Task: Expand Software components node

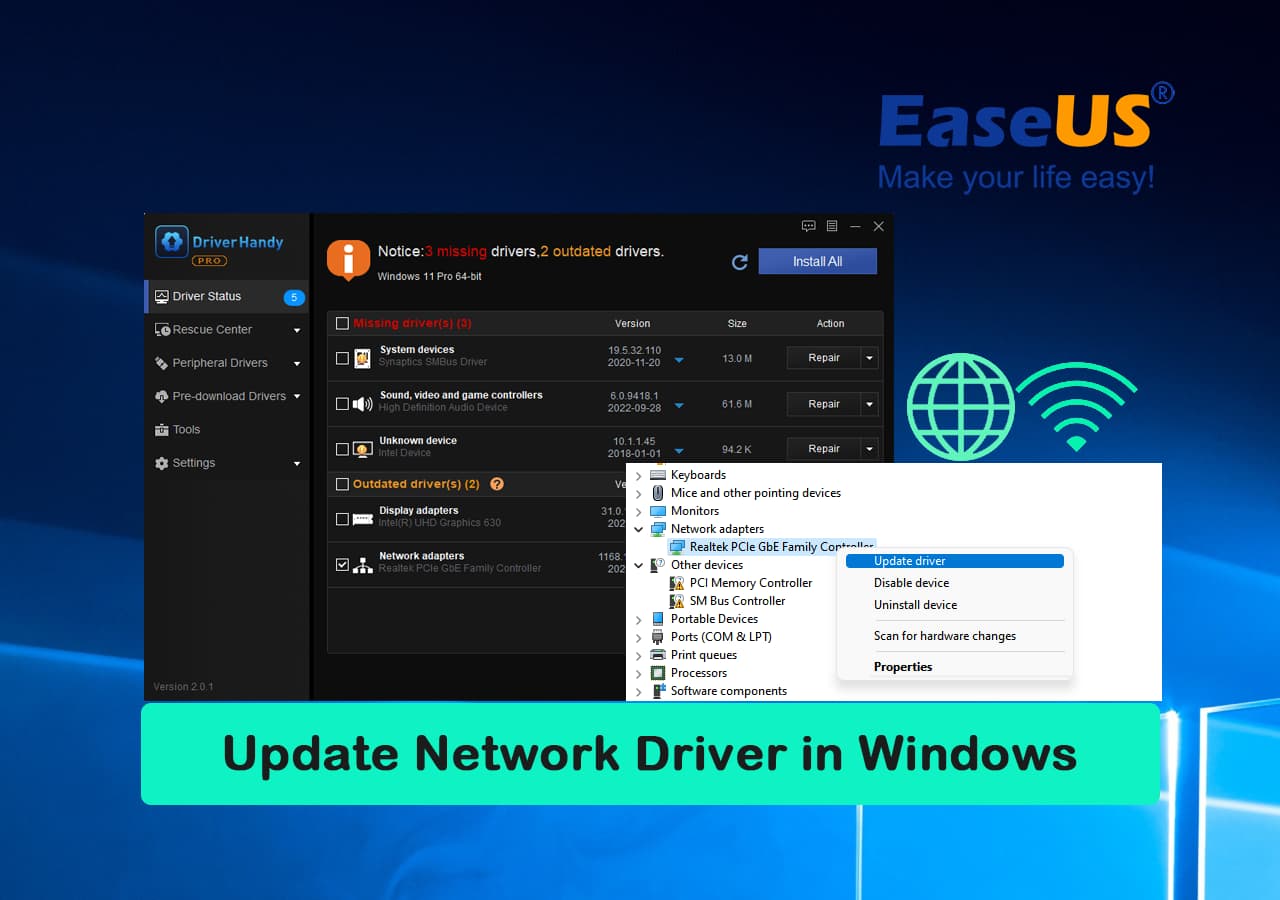Action: point(639,692)
